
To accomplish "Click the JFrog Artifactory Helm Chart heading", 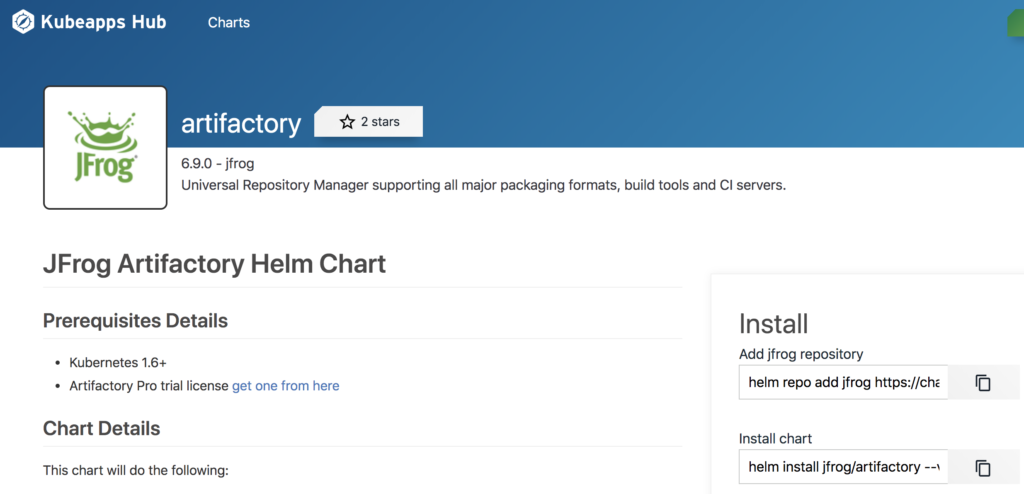I will [214, 264].
